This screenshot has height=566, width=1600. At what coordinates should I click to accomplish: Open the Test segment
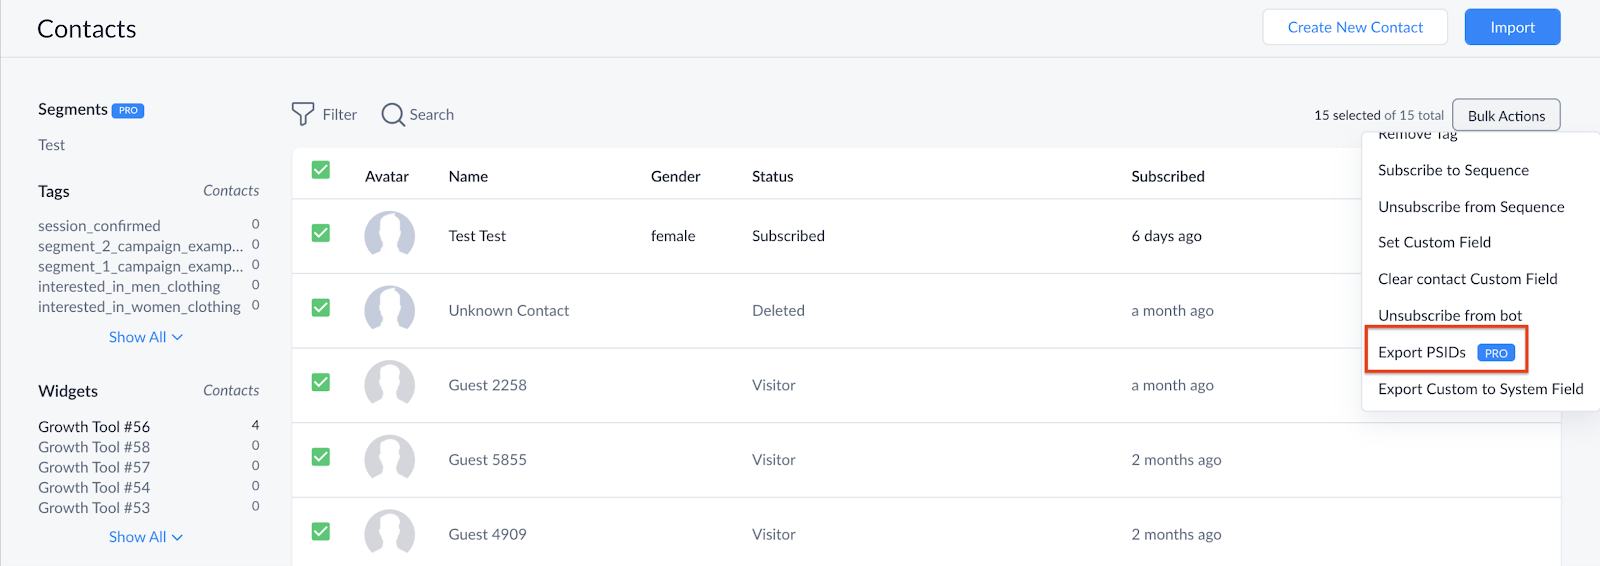pos(51,145)
